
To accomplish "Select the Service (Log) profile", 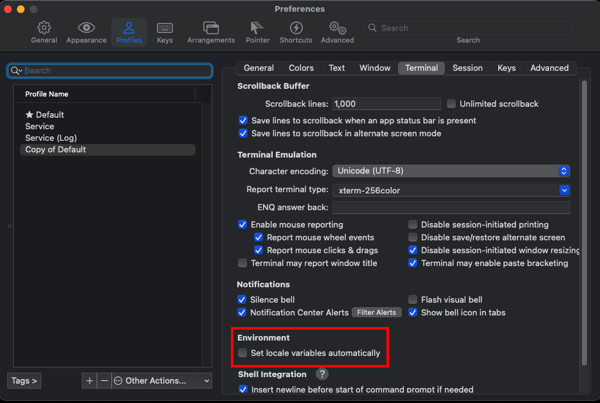I will [108, 138].
